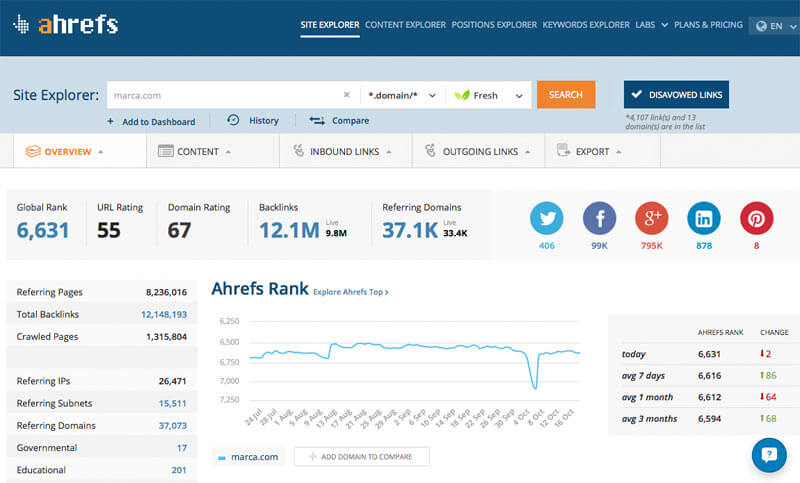Expand the Export menu arrow
The height and width of the screenshot is (483, 800).
[618, 152]
